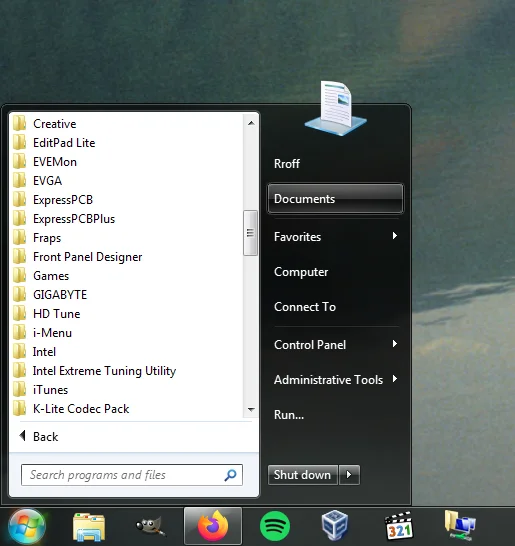Click the Fraps folder icon
Image resolution: width=515 pixels, height=546 pixels.
[19, 237]
